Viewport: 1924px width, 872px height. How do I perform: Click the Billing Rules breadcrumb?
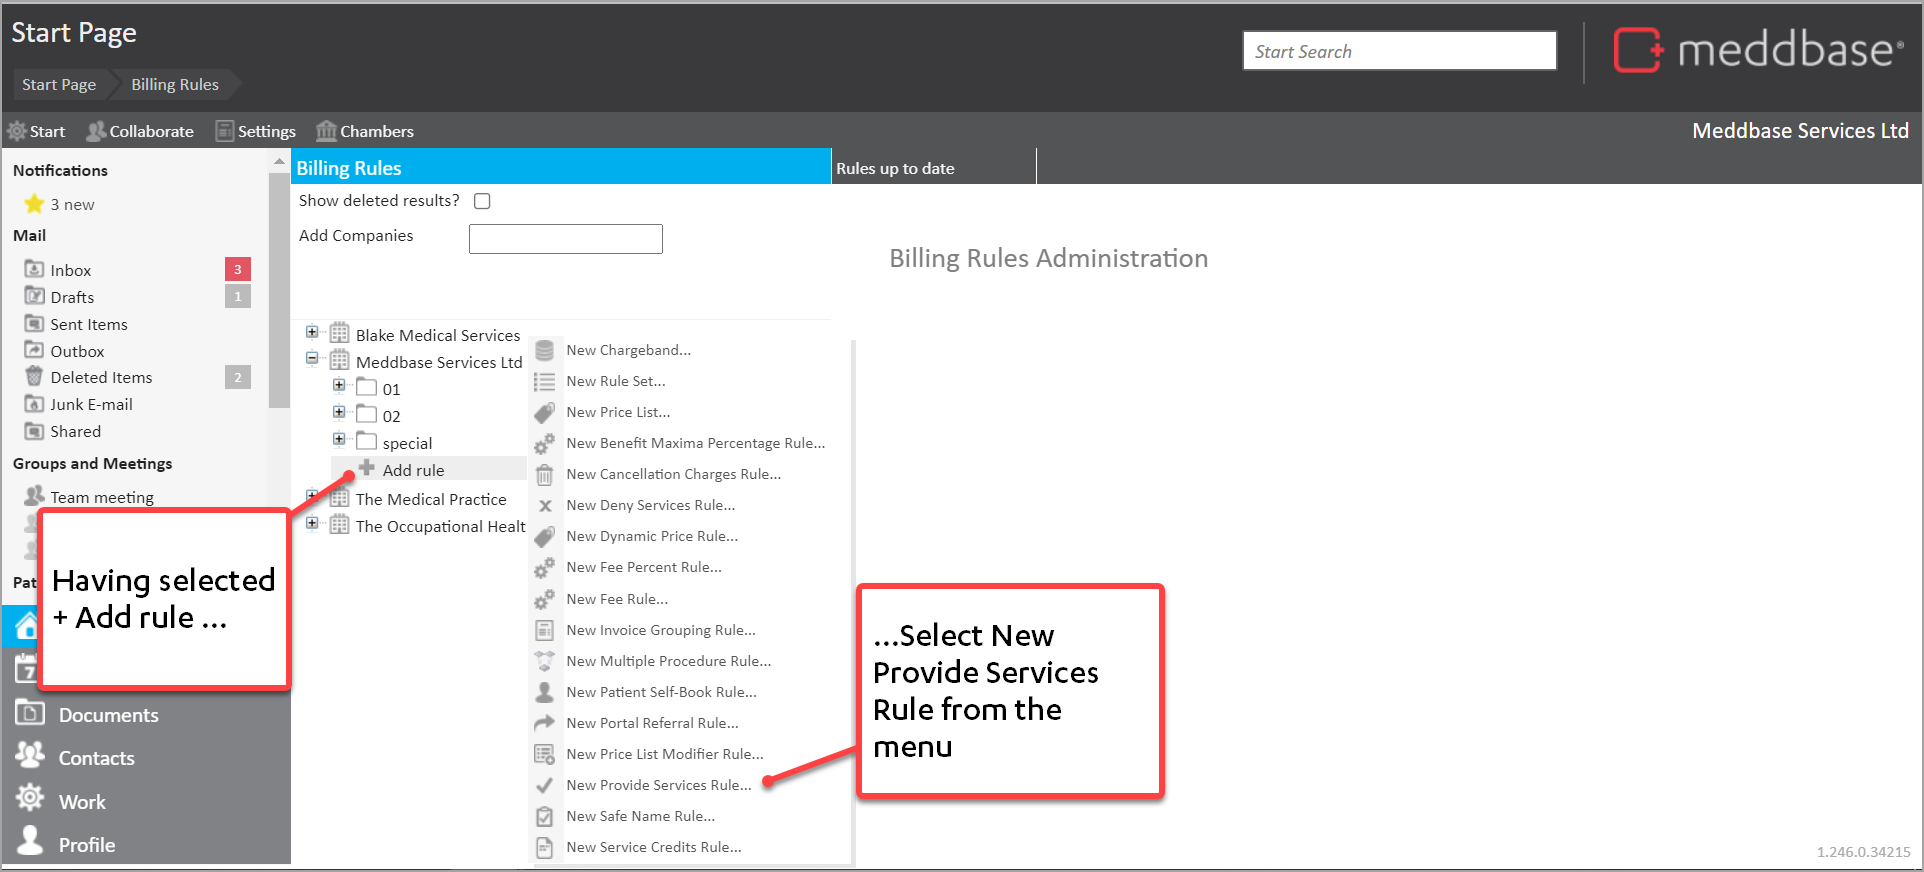point(174,85)
